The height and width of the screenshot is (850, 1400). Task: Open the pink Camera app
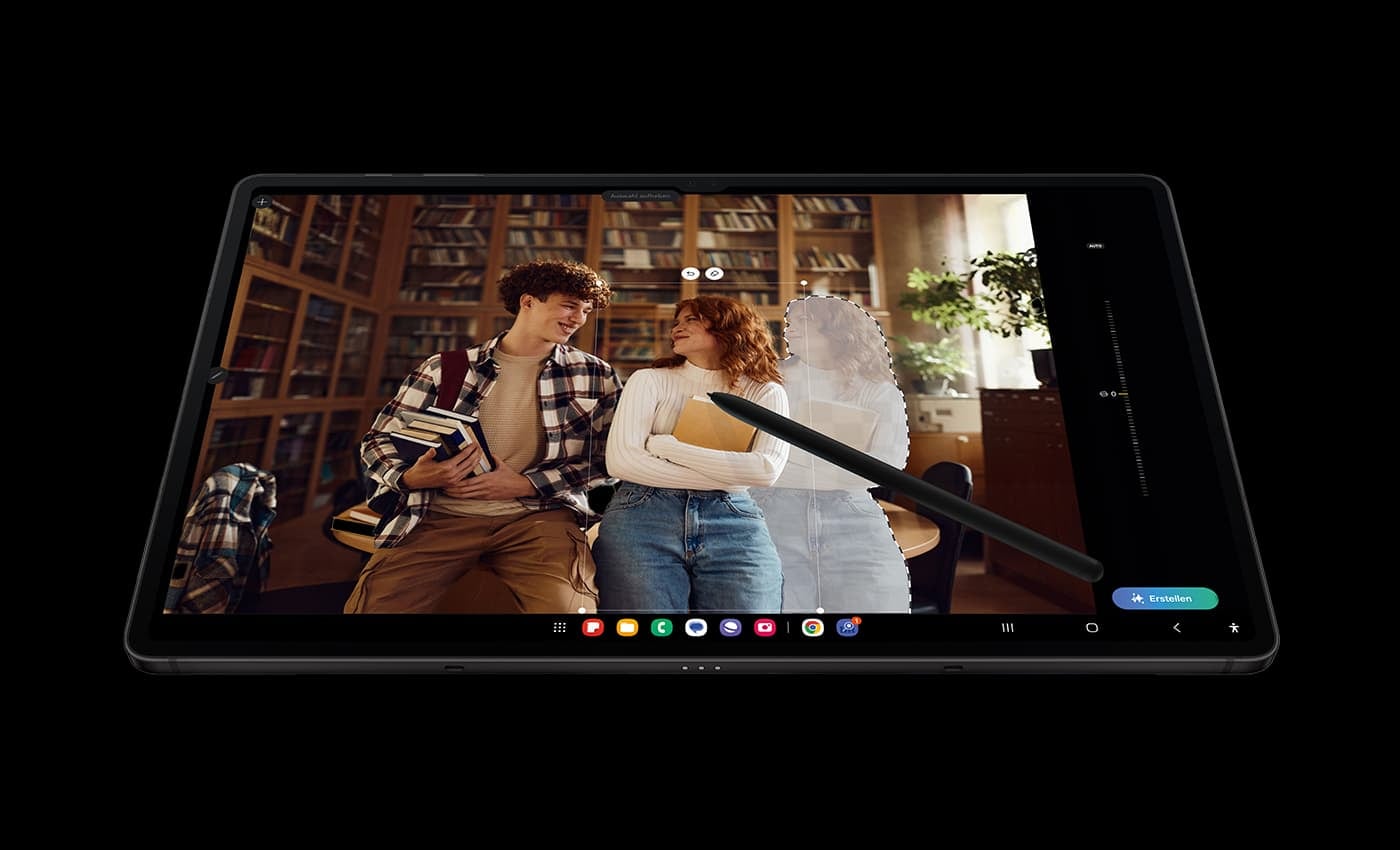(x=765, y=628)
